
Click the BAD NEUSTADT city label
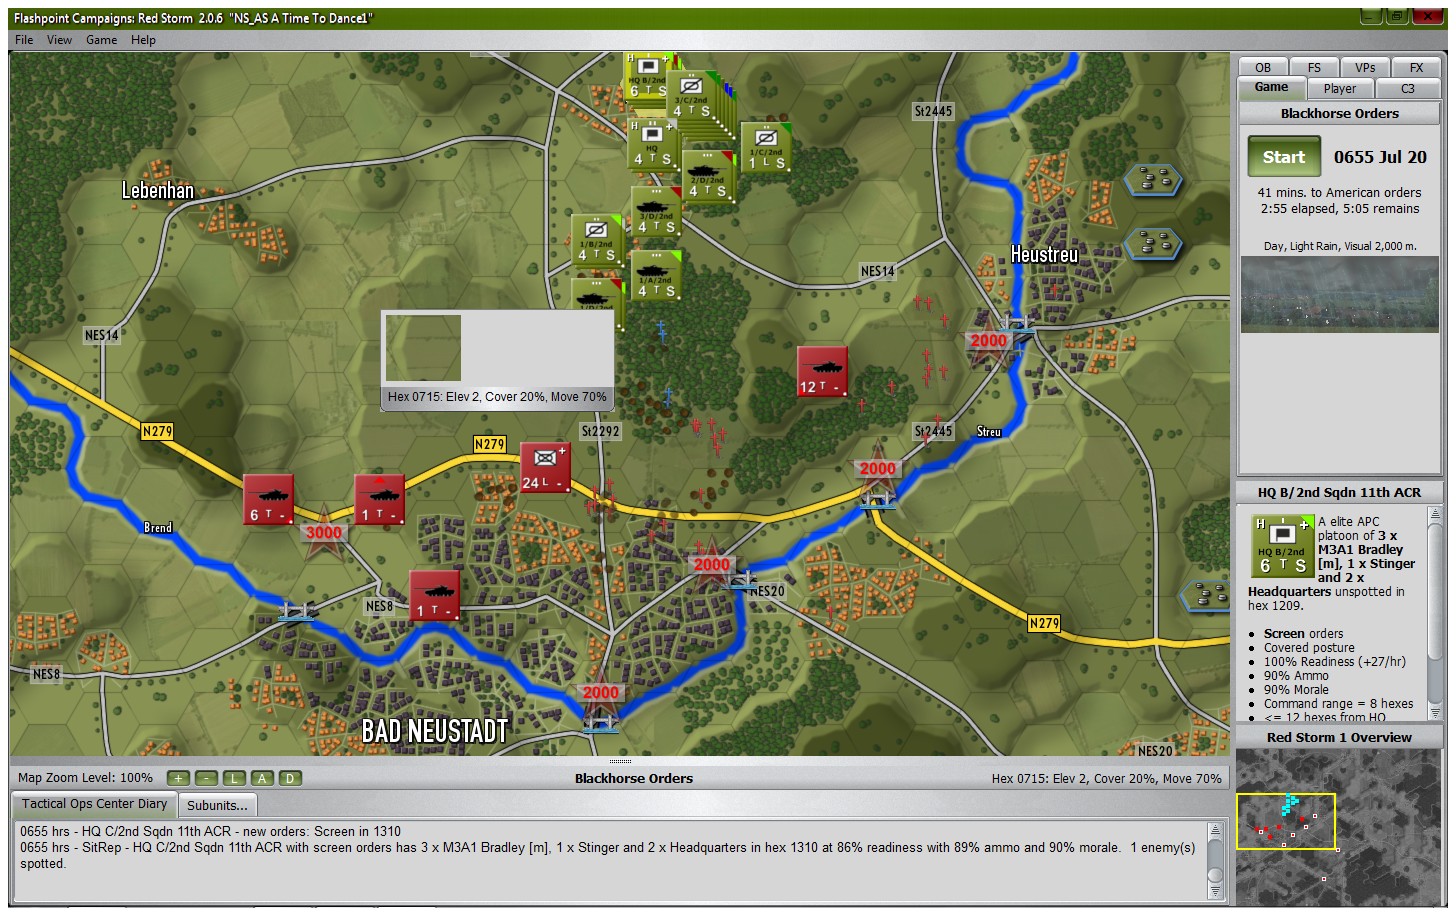(x=435, y=731)
